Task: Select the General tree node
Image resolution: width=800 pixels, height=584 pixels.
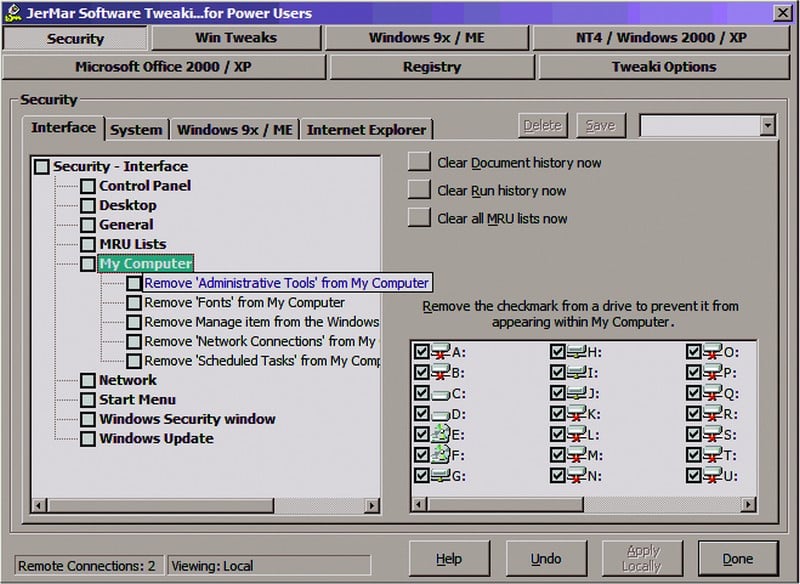Action: (x=126, y=224)
